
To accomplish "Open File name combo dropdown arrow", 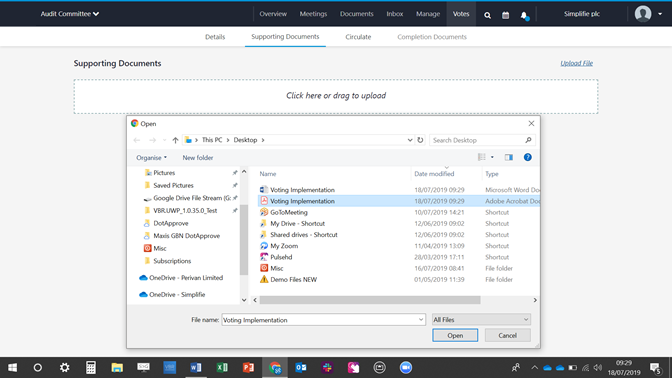I will (x=420, y=320).
